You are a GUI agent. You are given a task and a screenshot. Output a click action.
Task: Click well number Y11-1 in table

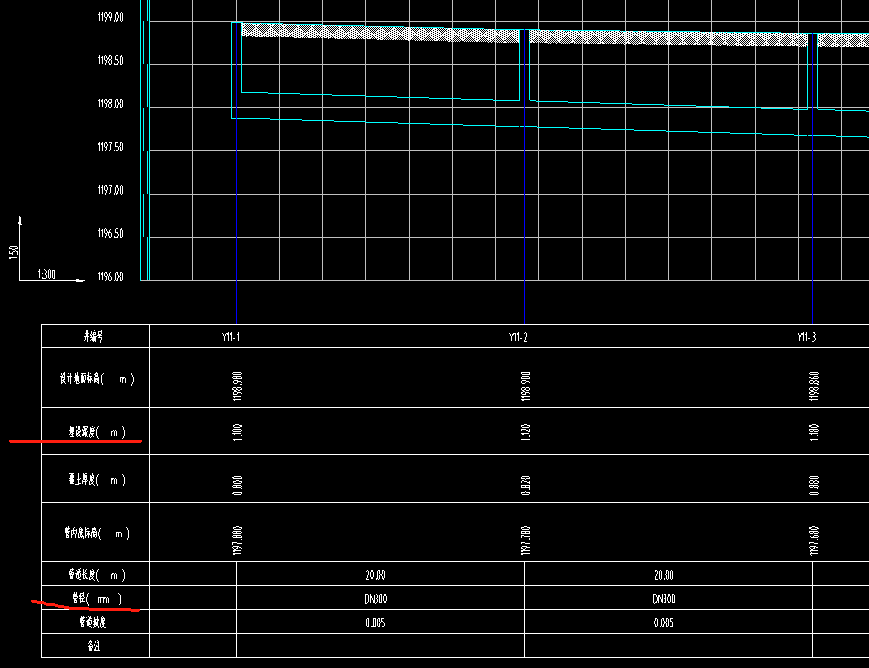coord(231,337)
